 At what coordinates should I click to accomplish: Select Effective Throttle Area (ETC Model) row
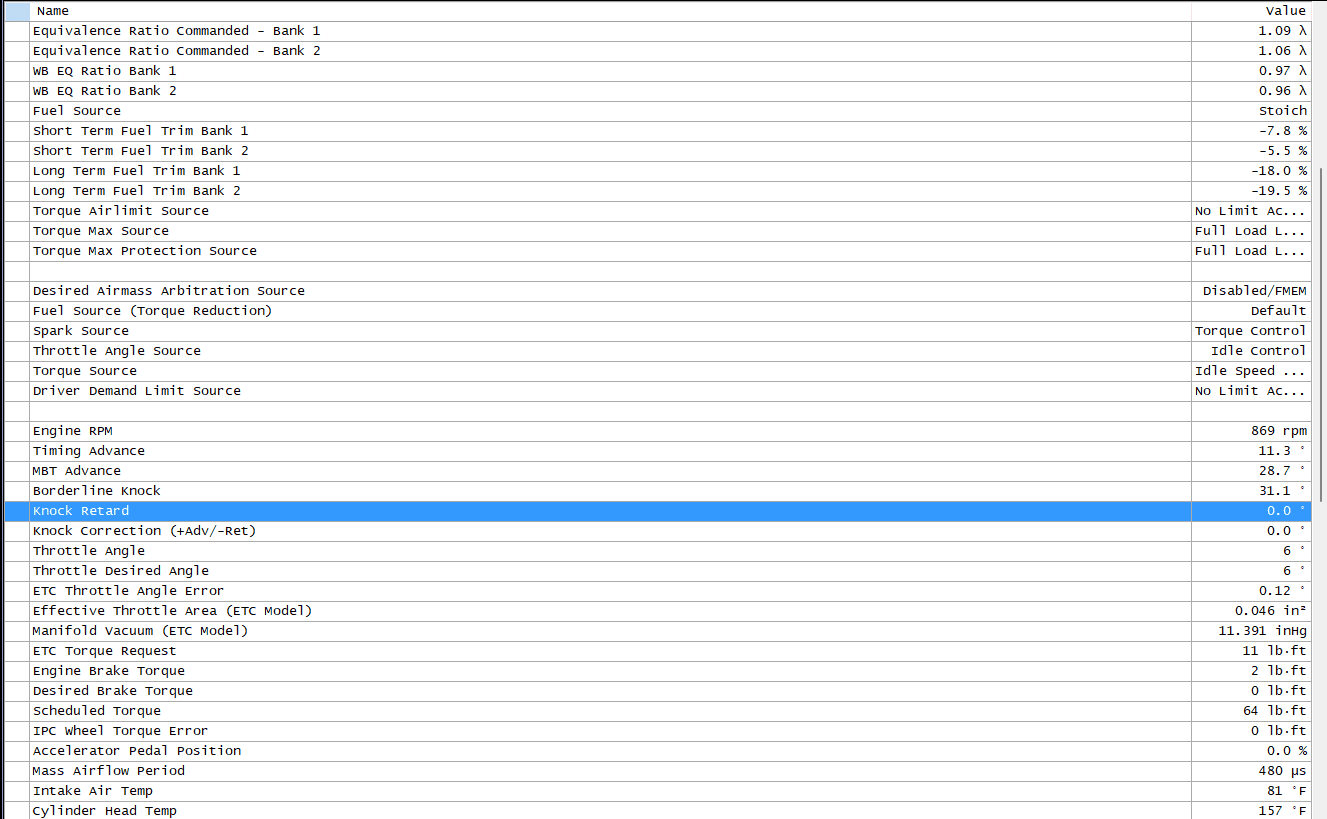[x=658, y=611]
